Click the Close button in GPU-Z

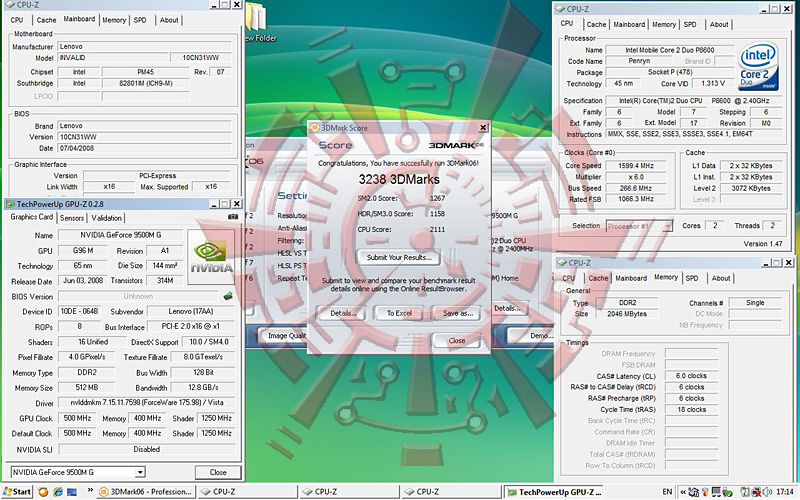[x=218, y=472]
